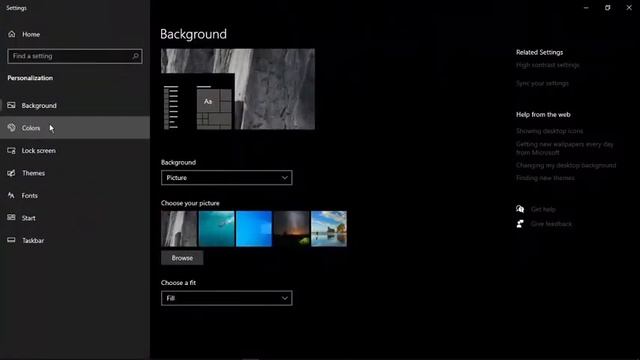This screenshot has width=640, height=360.
Task: Click the Choose your picture label
Action: click(190, 203)
